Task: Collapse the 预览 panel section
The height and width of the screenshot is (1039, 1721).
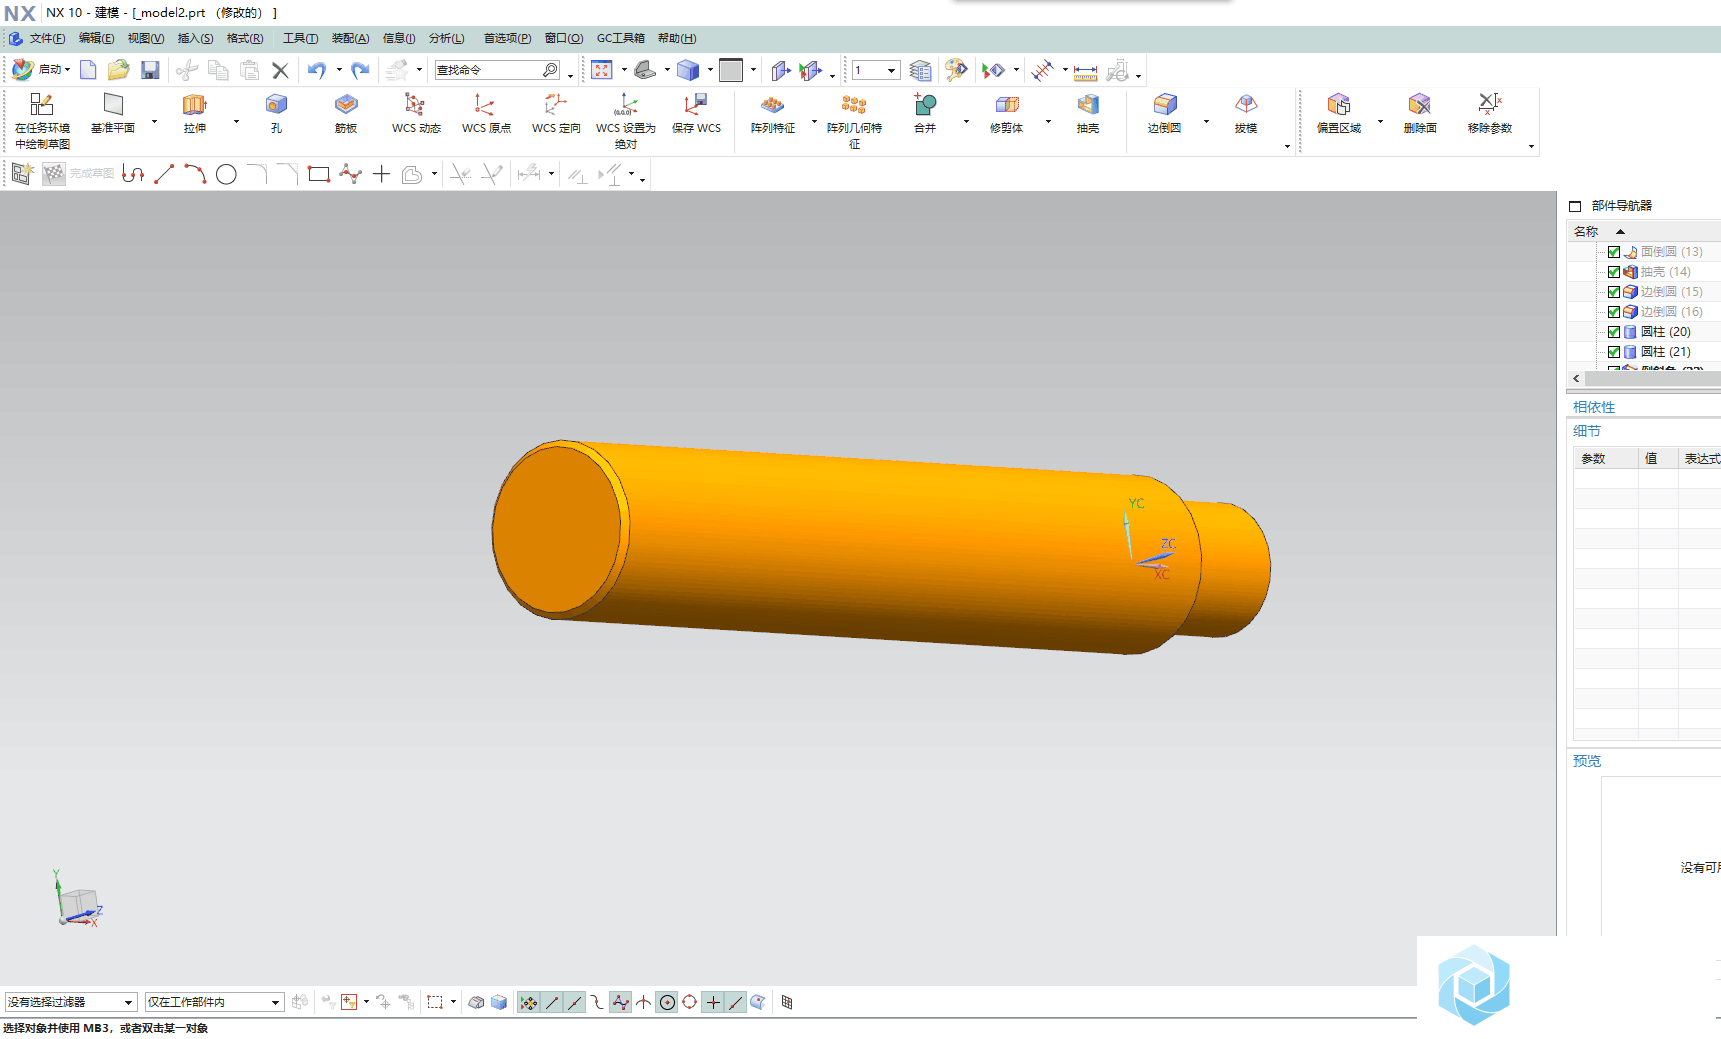Action: [1587, 761]
